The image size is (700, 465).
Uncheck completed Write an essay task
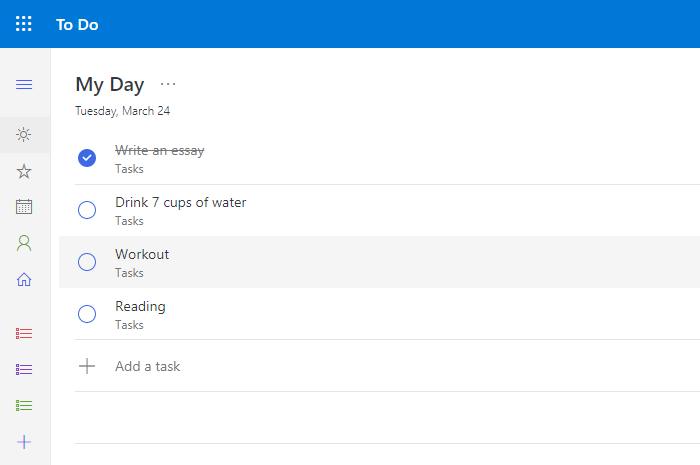(x=87, y=158)
